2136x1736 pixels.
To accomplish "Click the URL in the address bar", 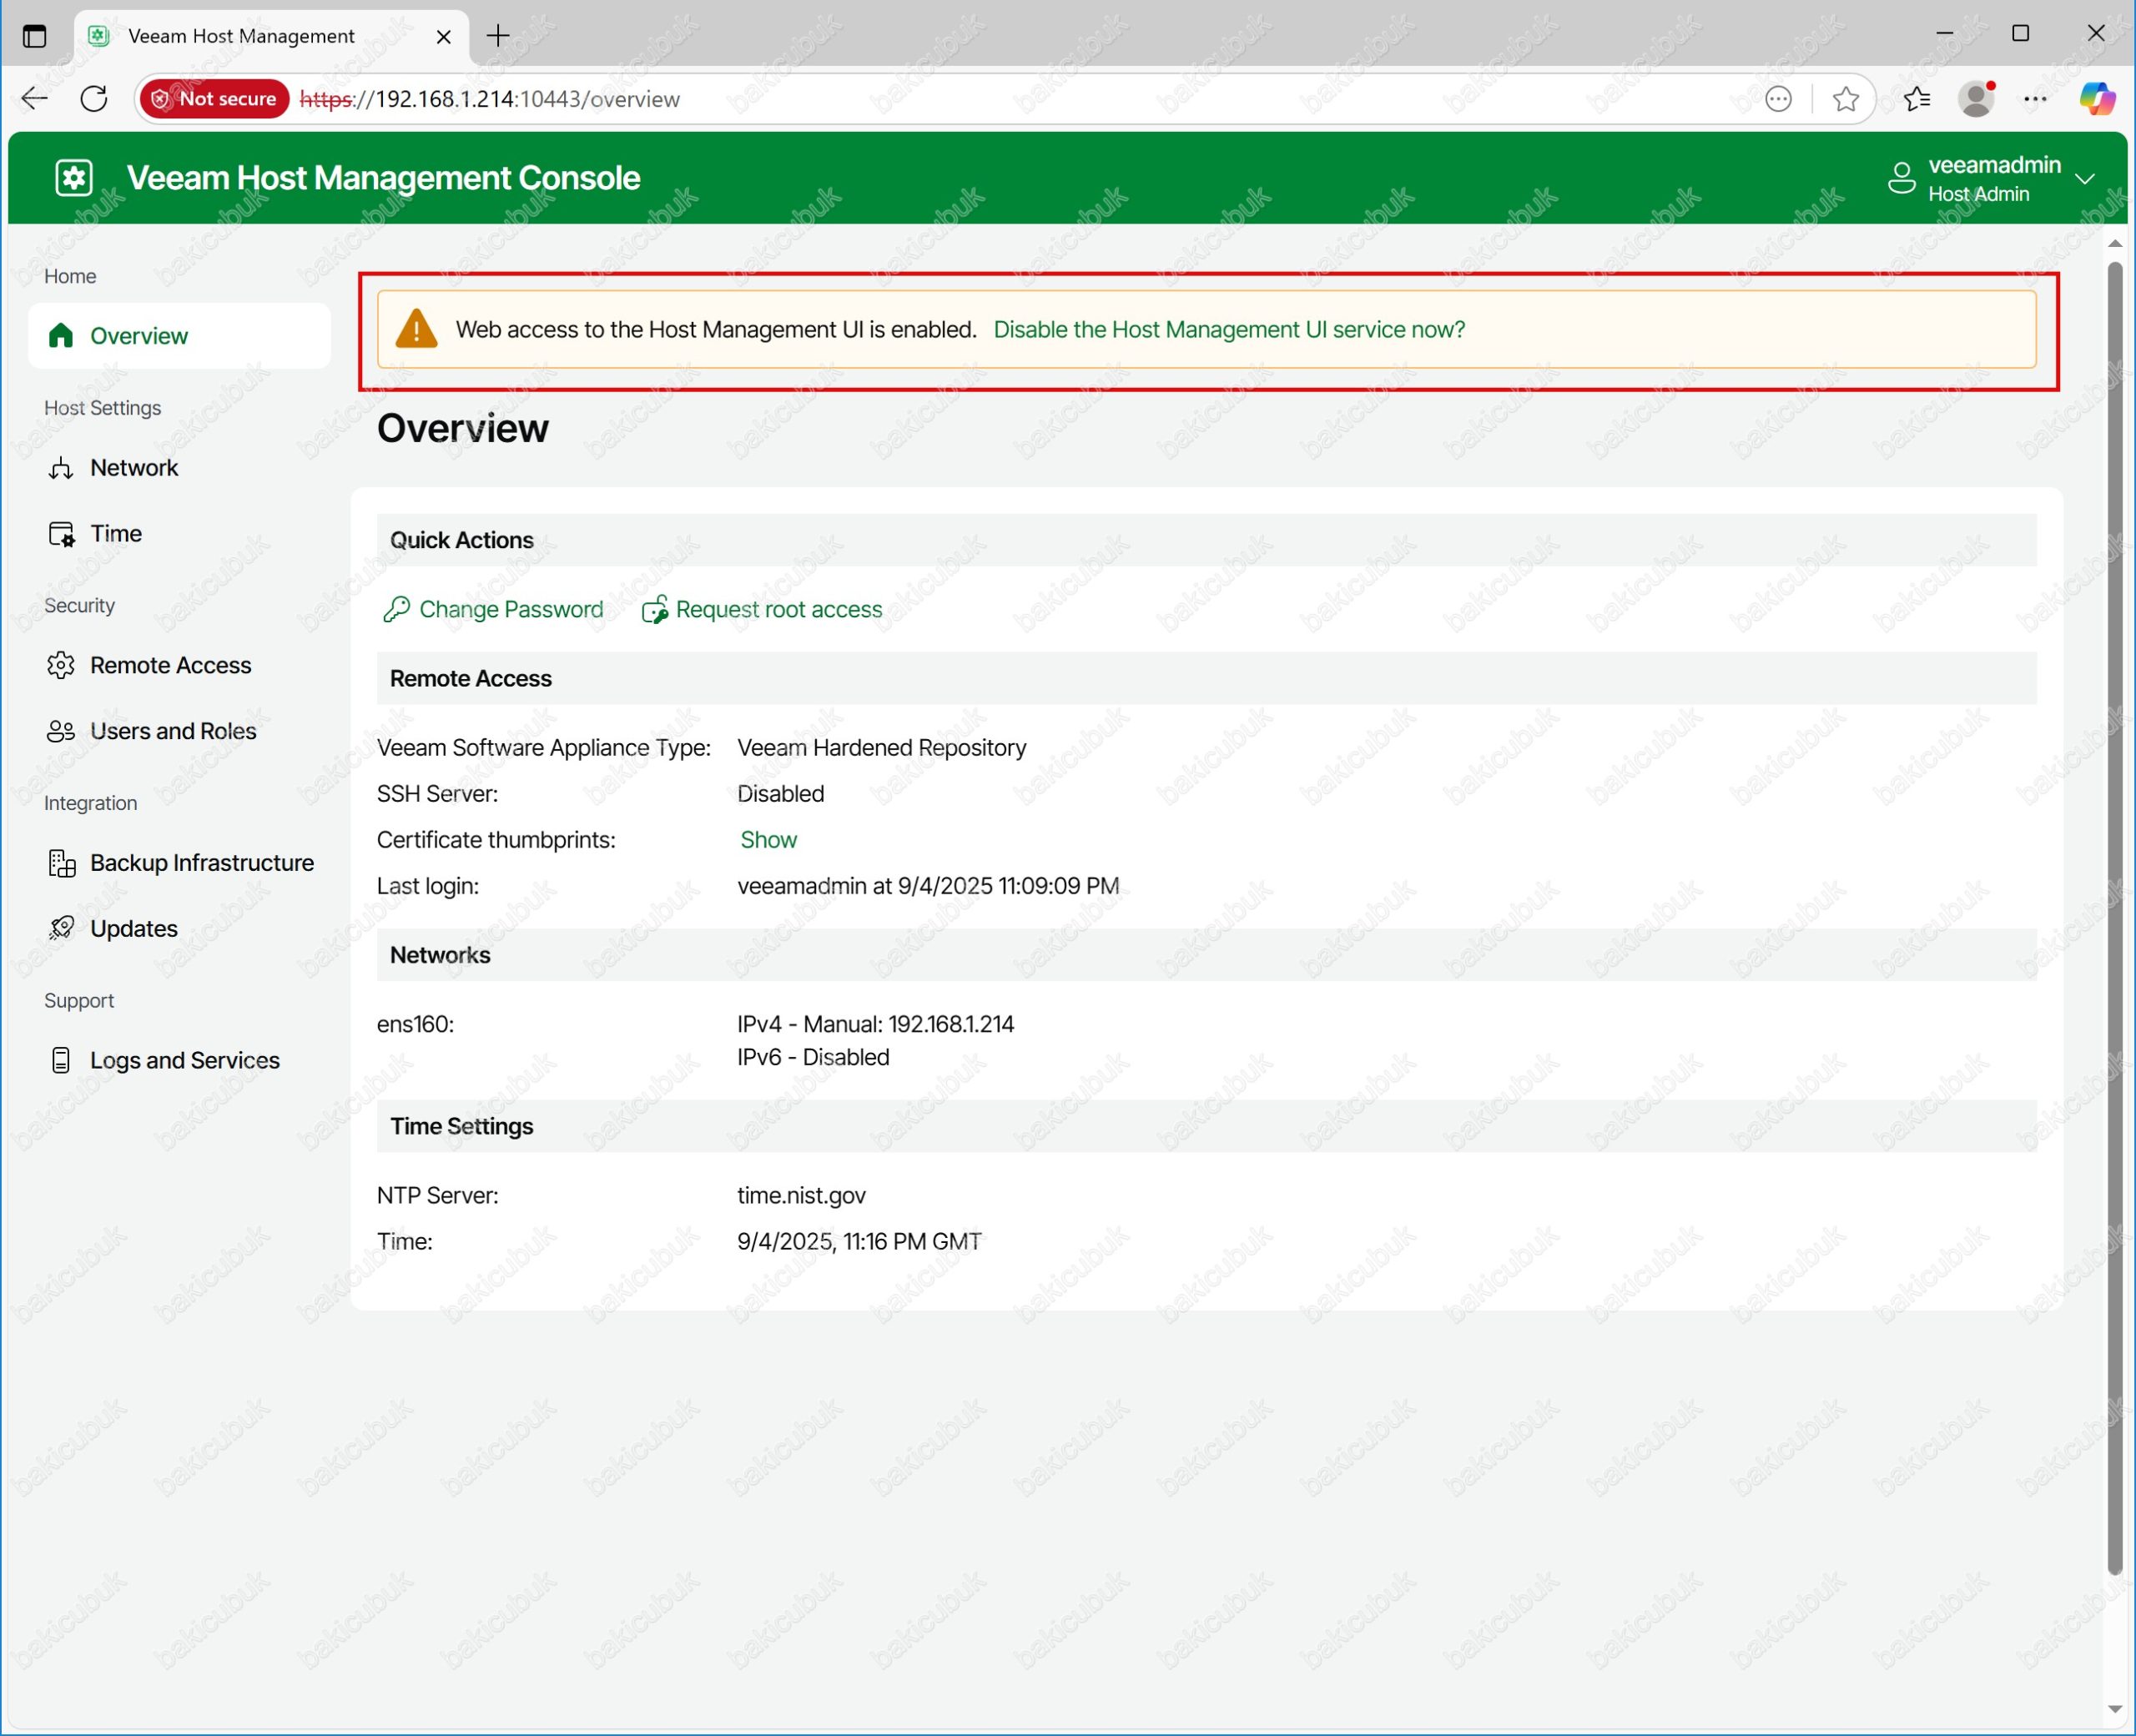I will point(490,99).
